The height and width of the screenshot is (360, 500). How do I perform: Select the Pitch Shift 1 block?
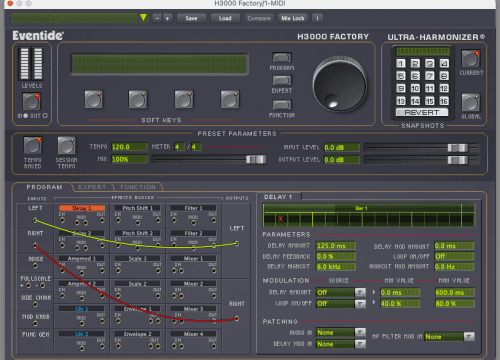137,208
